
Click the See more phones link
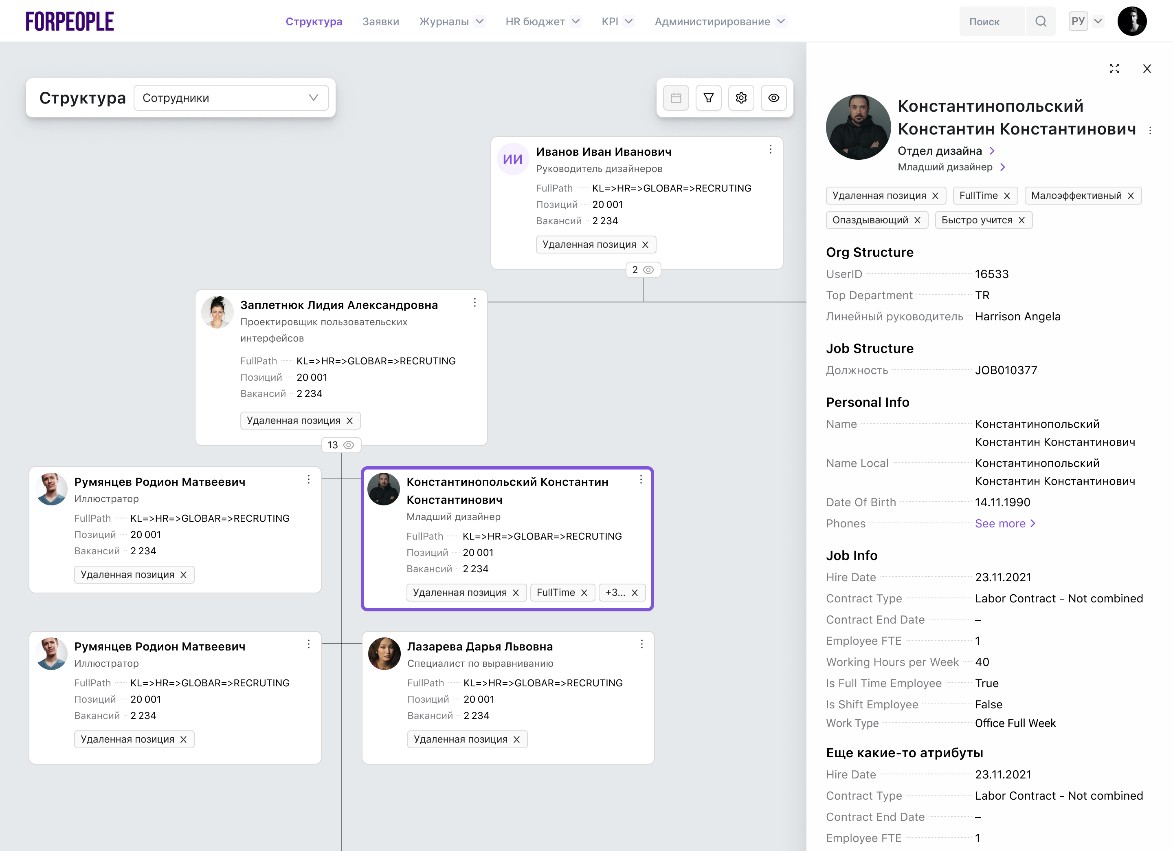click(x=1005, y=523)
